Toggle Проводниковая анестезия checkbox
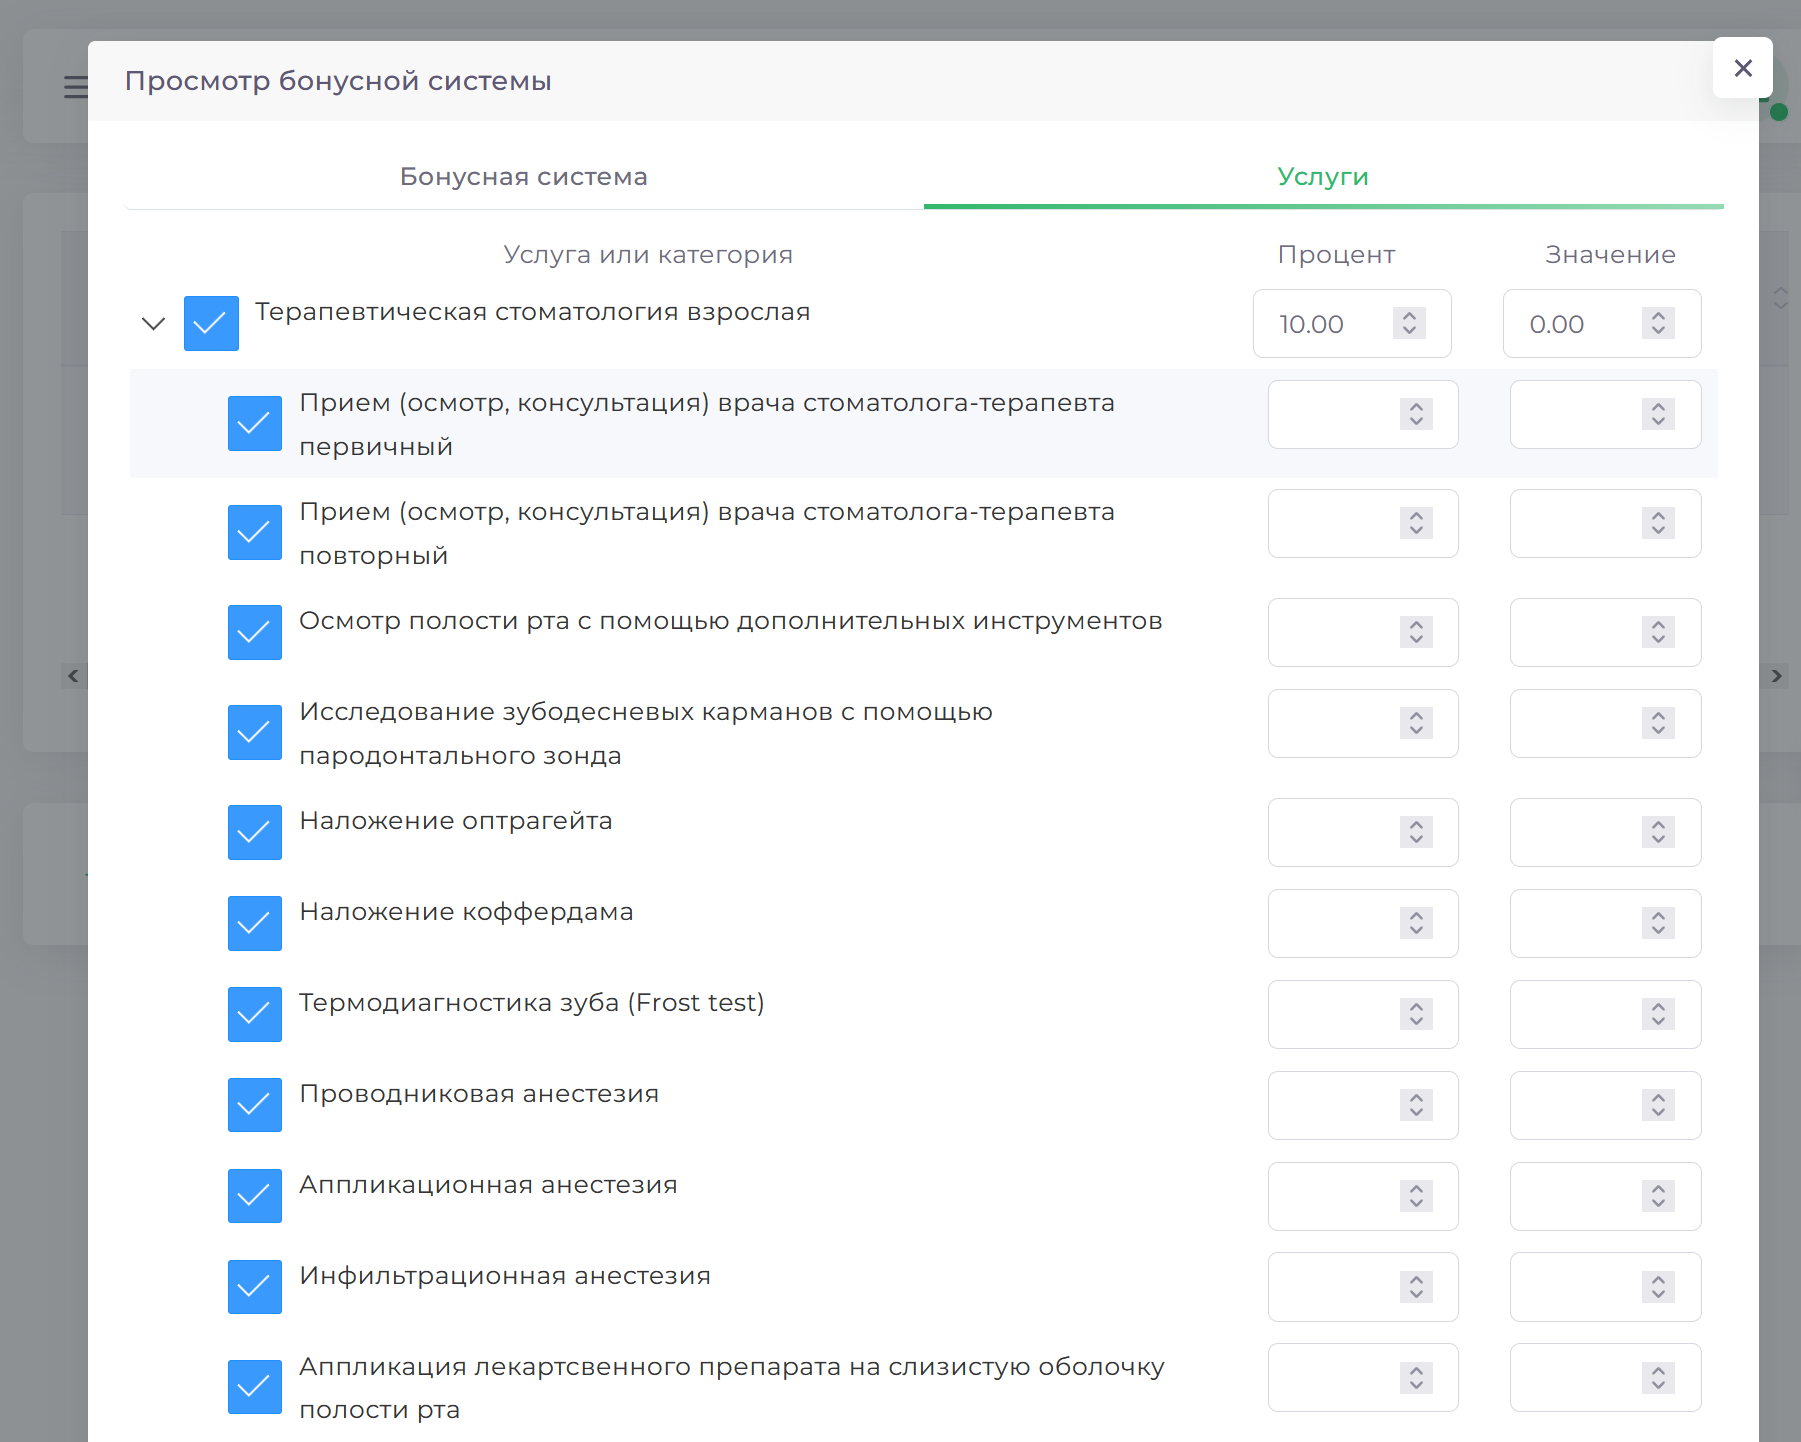Viewport: 1801px width, 1442px height. click(x=255, y=1105)
